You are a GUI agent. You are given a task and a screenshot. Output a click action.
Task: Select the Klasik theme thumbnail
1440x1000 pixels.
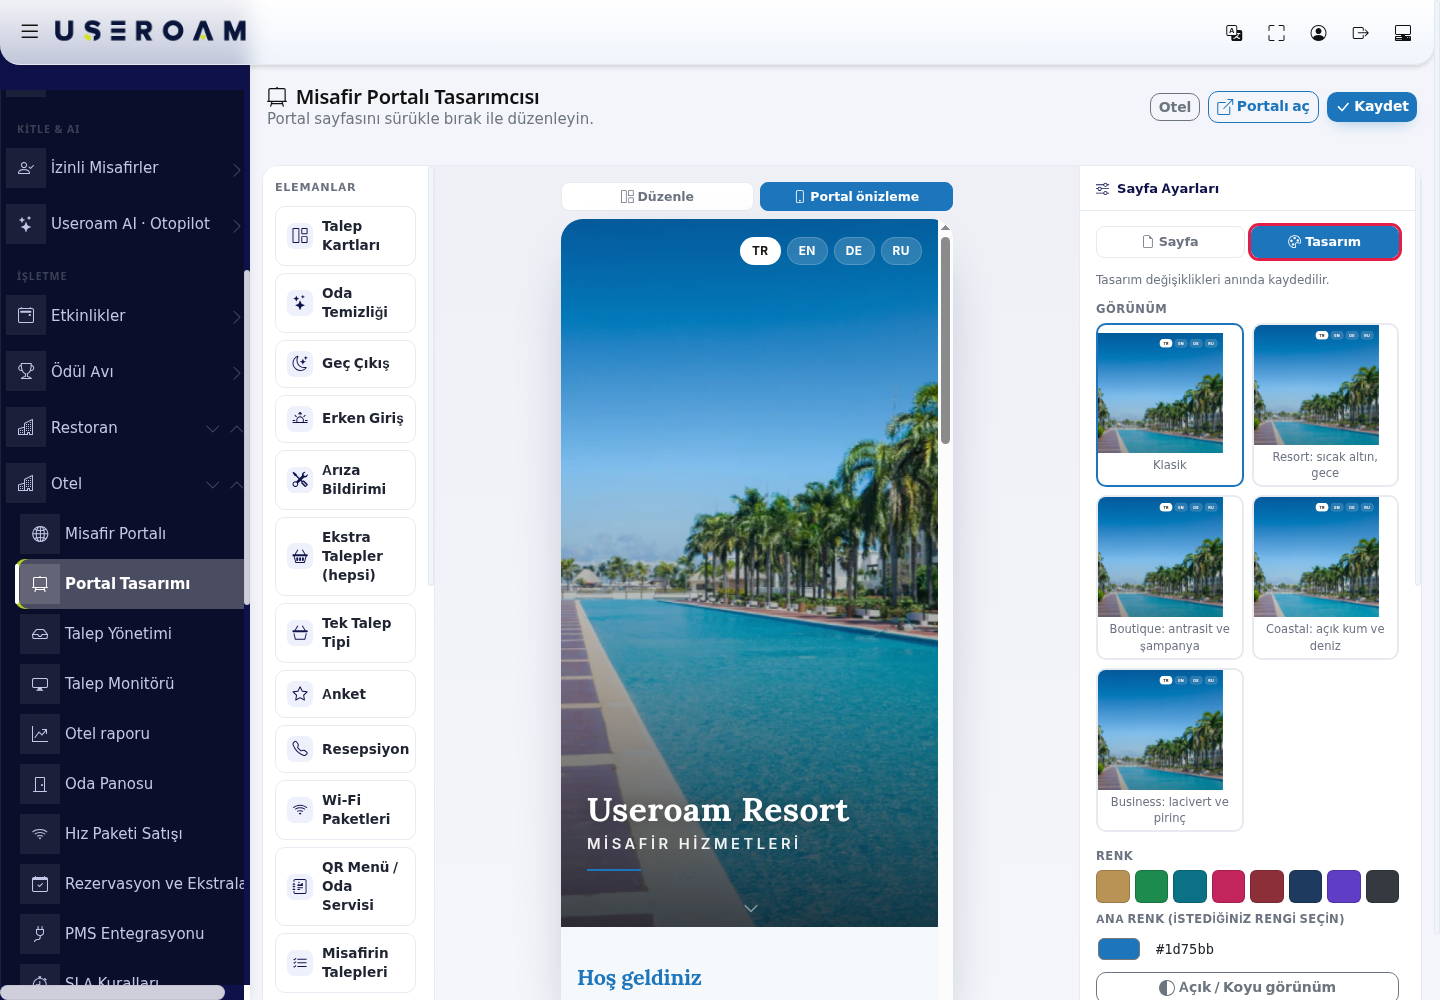click(x=1170, y=405)
